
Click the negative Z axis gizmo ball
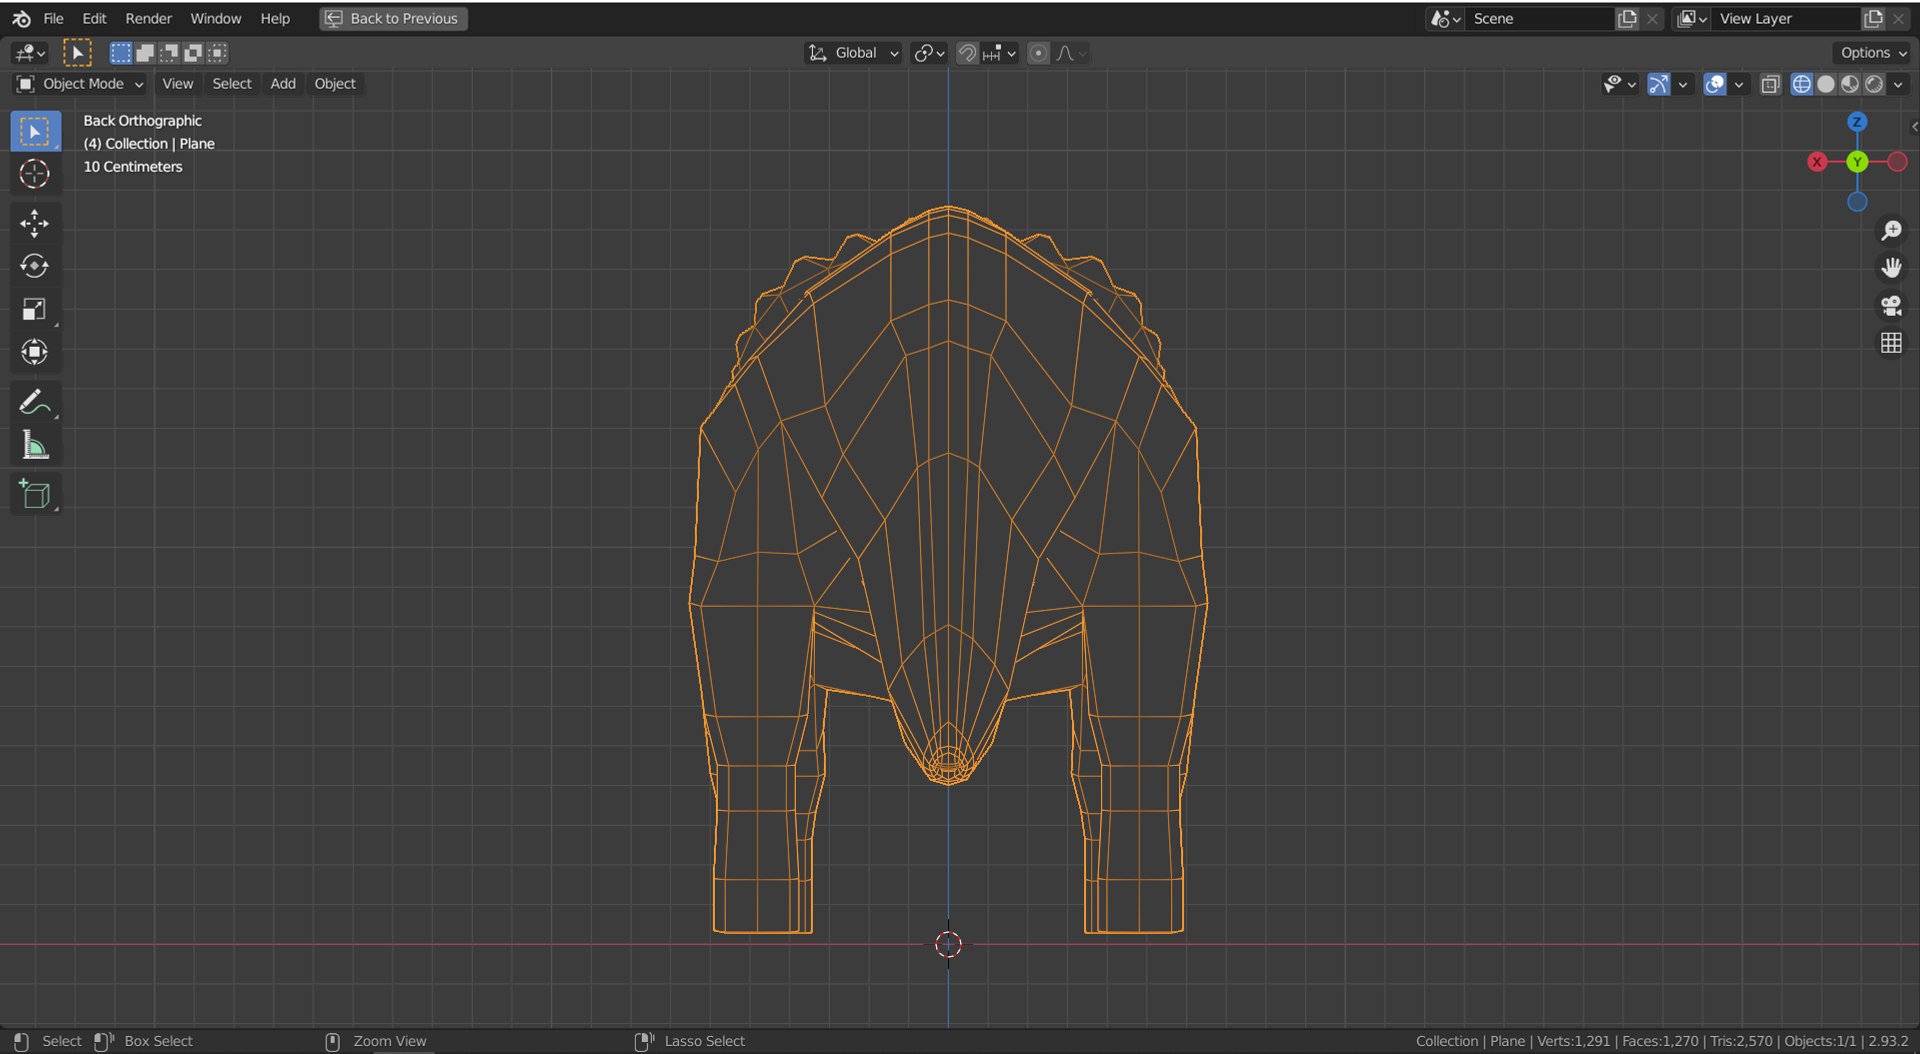(x=1857, y=202)
